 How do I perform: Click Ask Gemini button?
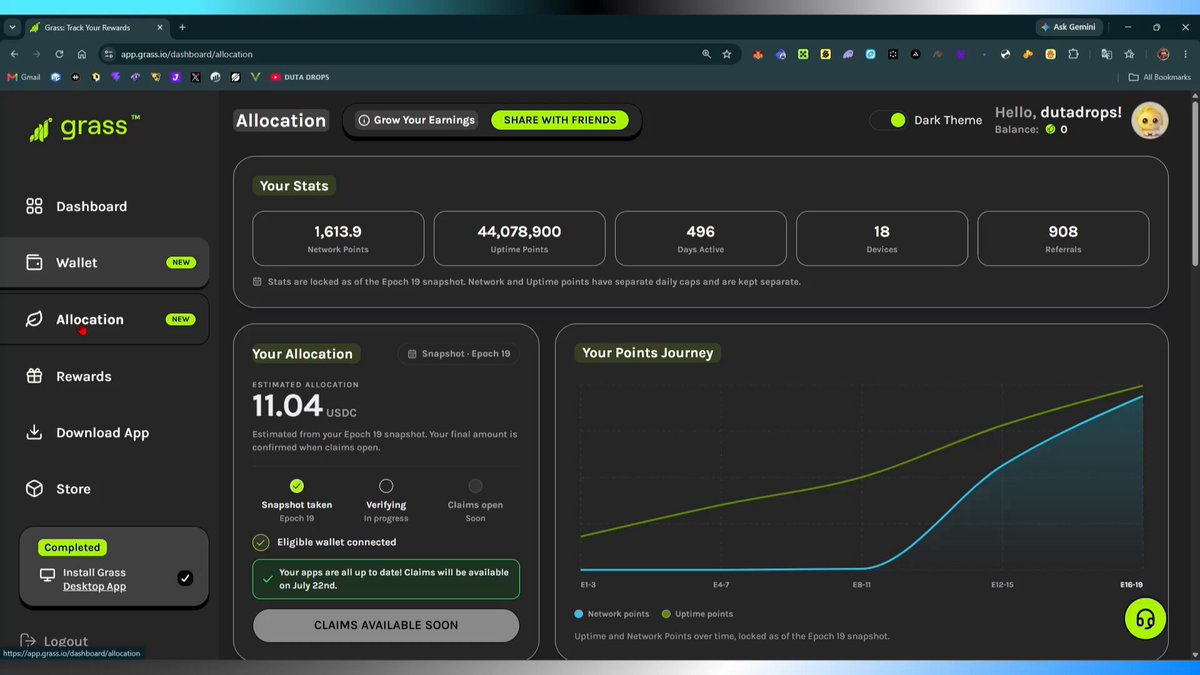click(1068, 27)
